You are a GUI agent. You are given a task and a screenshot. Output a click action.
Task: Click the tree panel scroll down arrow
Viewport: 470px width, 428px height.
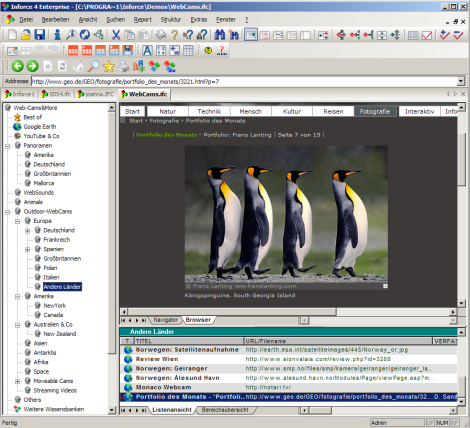112,410
